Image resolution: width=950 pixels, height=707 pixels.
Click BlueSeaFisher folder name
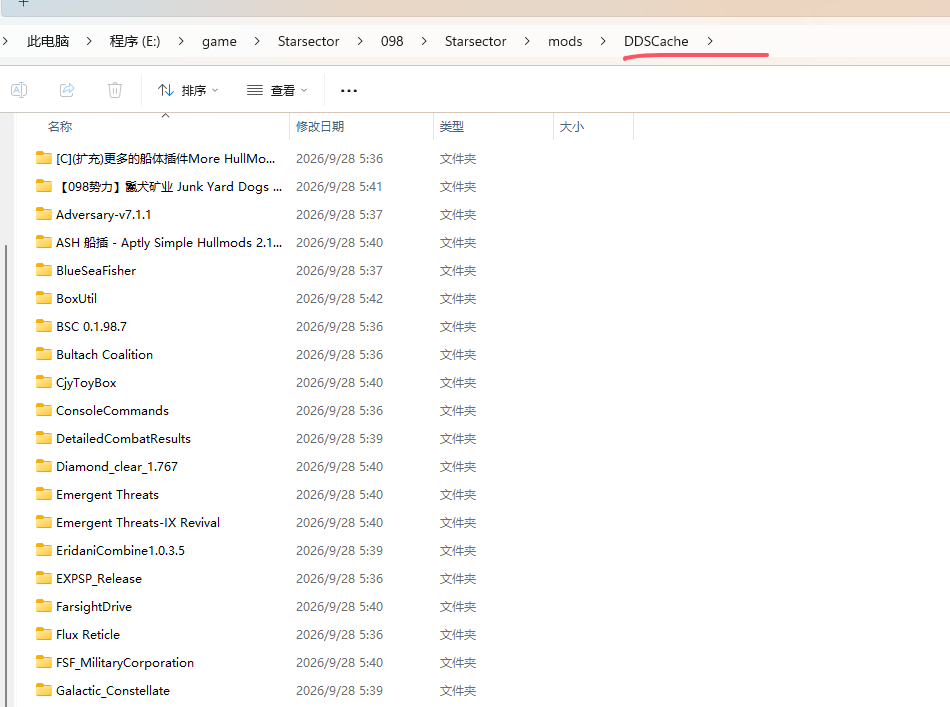96,271
